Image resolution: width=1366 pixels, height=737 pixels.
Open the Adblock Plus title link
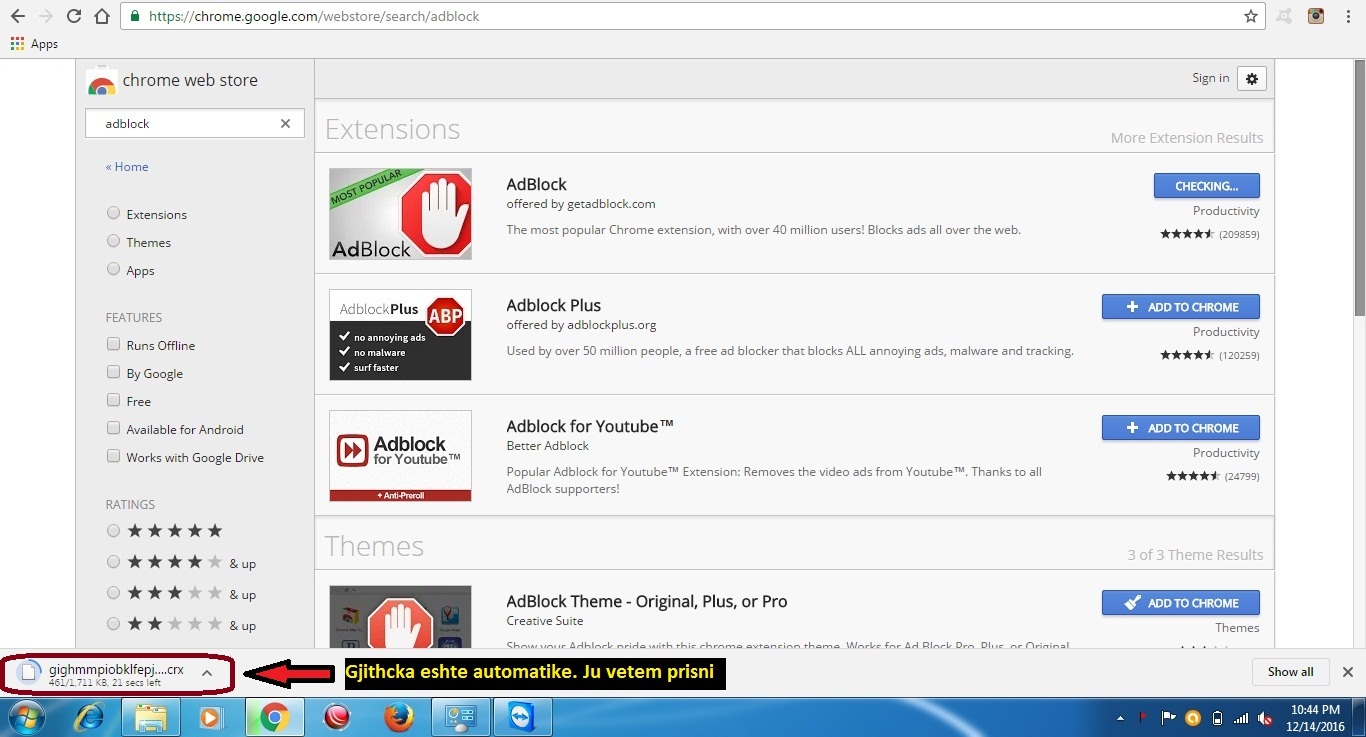point(553,305)
